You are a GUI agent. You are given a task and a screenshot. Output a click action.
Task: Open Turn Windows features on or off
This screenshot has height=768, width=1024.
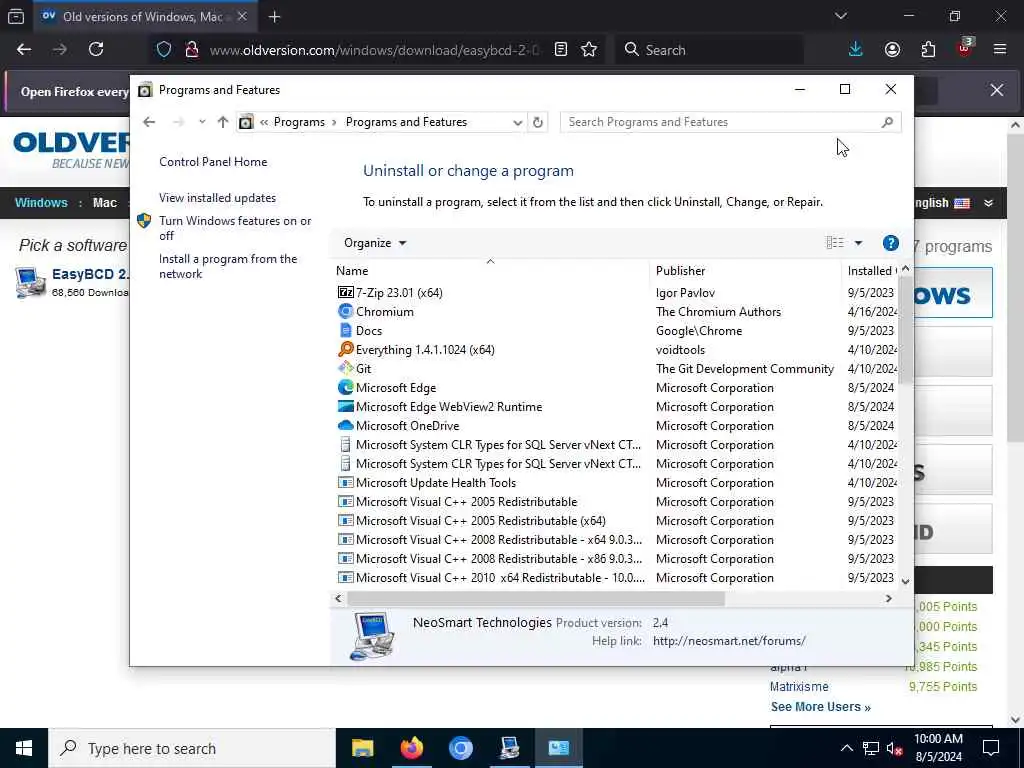click(235, 228)
